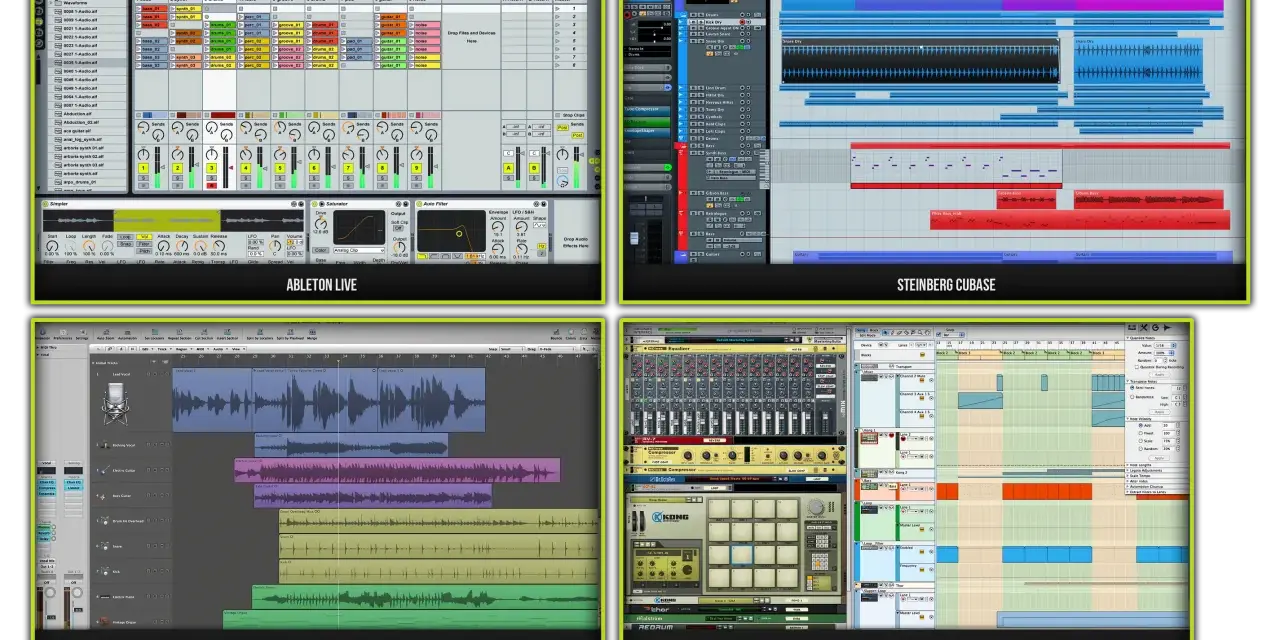Select the Randomize radio under Transpose Notes

(x=1132, y=396)
